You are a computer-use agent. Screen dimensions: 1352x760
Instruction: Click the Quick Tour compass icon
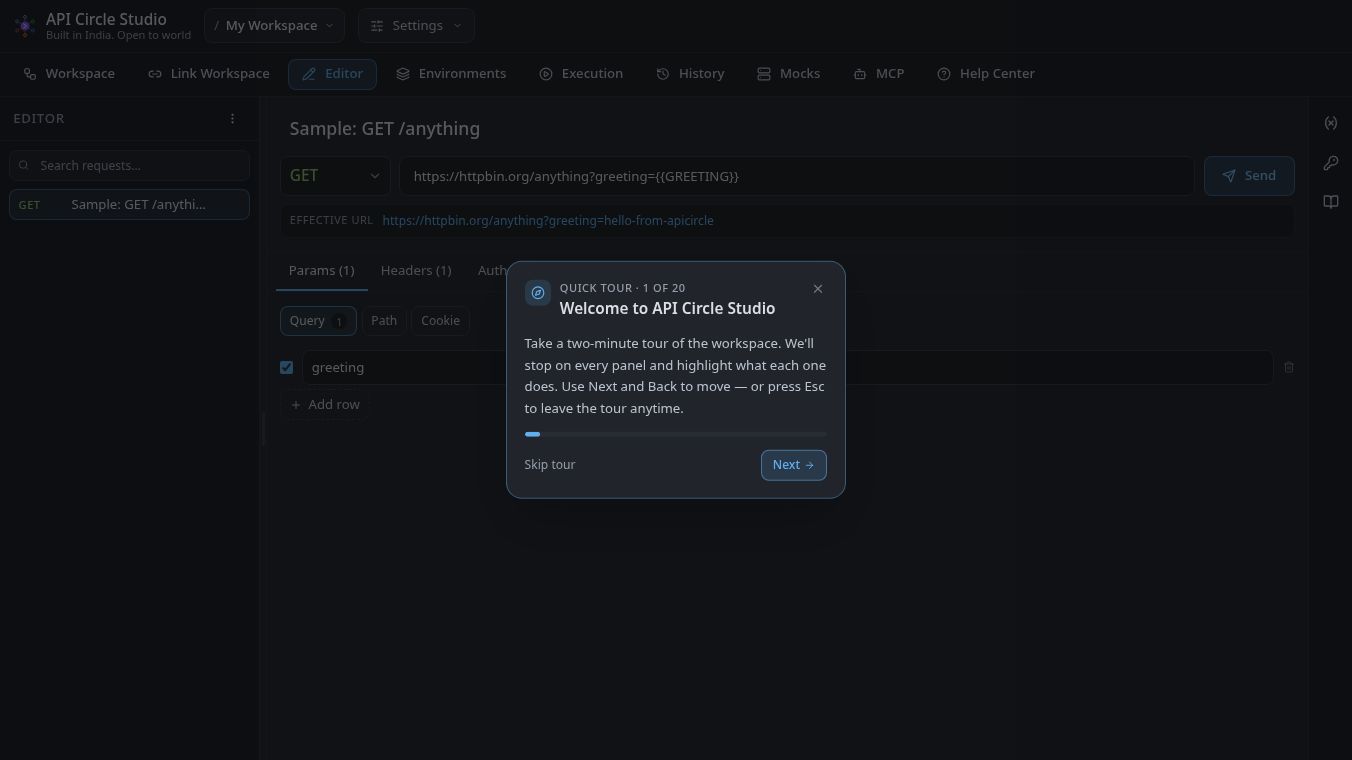pyautogui.click(x=538, y=293)
